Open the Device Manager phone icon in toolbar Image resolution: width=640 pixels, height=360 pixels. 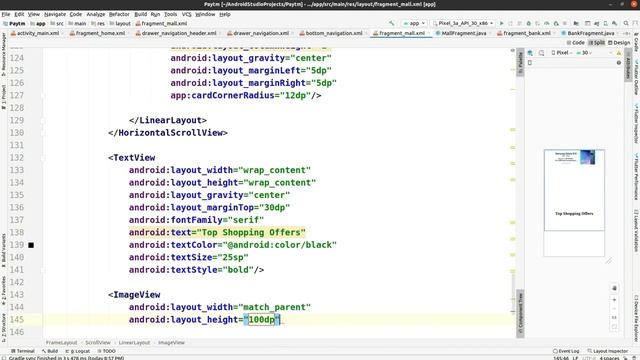[x=605, y=23]
